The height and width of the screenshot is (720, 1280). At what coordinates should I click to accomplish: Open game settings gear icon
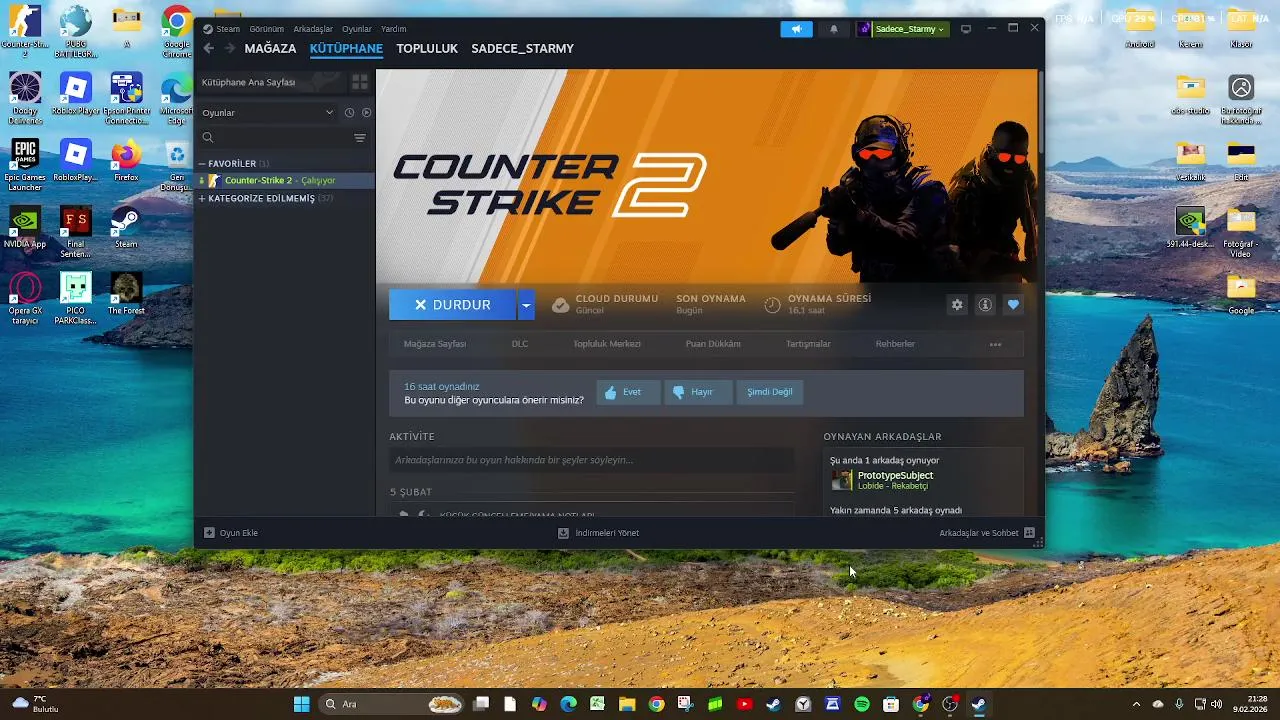tap(957, 305)
